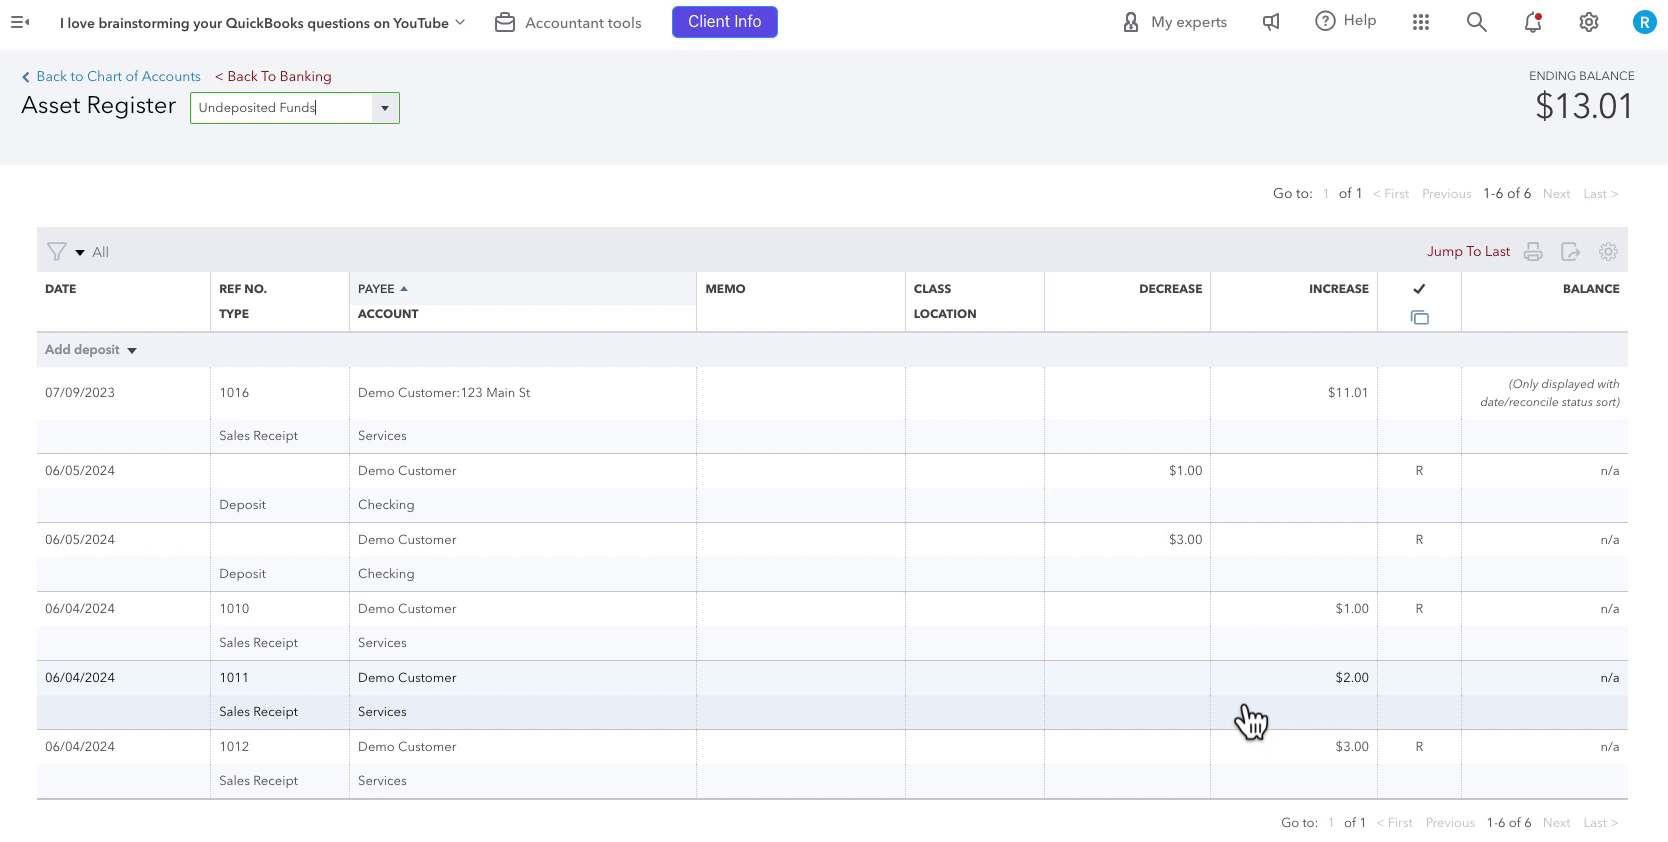Sort by the DATE column header
This screenshot has width=1668, height=842.
click(x=61, y=289)
